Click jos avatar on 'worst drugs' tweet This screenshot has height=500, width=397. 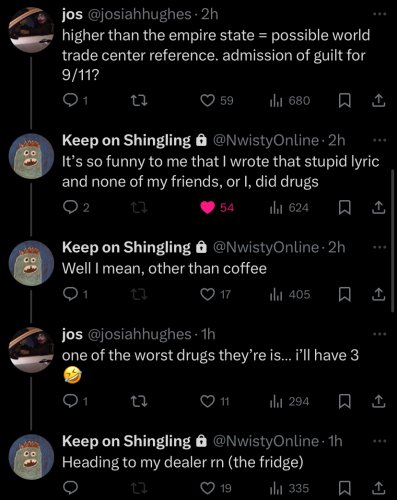[31, 350]
